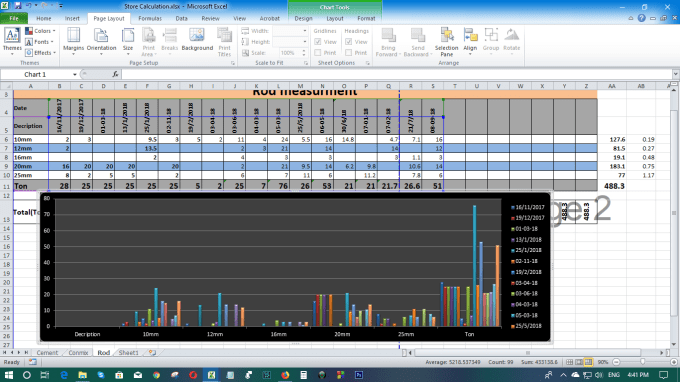Switch to Sheet1 worksheet
680x382 pixels.
129,353
